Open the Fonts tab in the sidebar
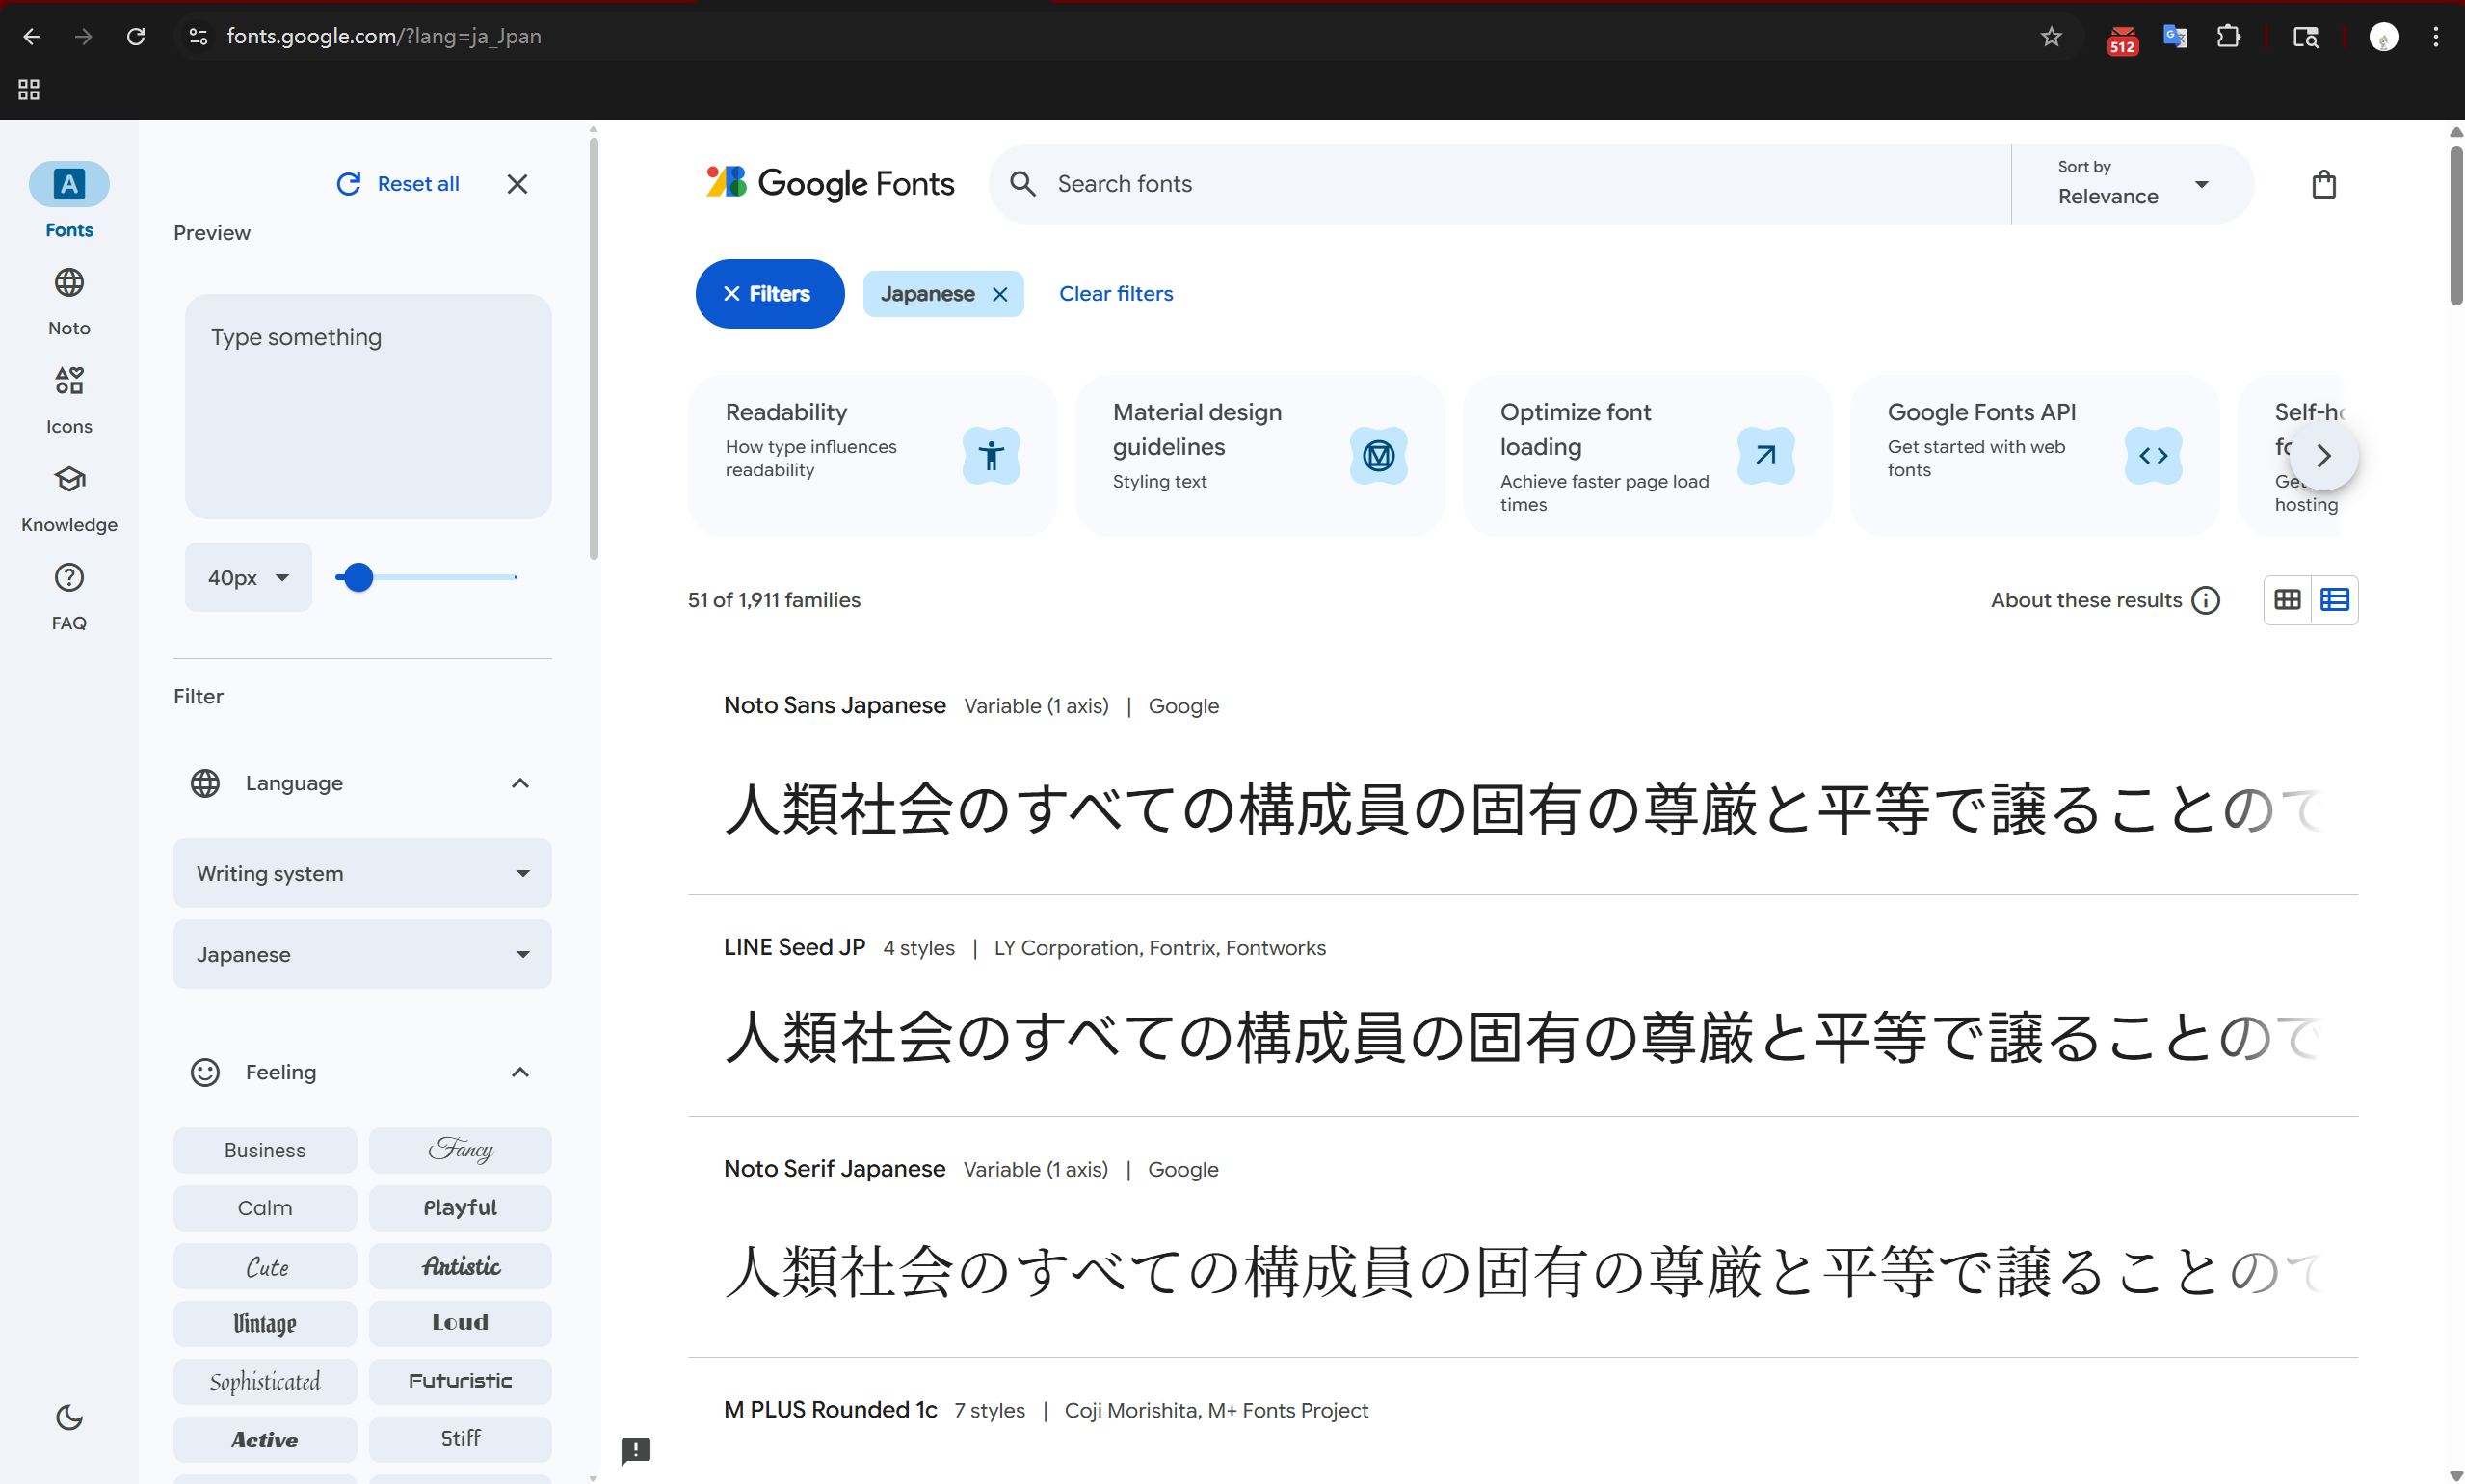Viewport: 2465px width, 1484px height. coord(68,199)
